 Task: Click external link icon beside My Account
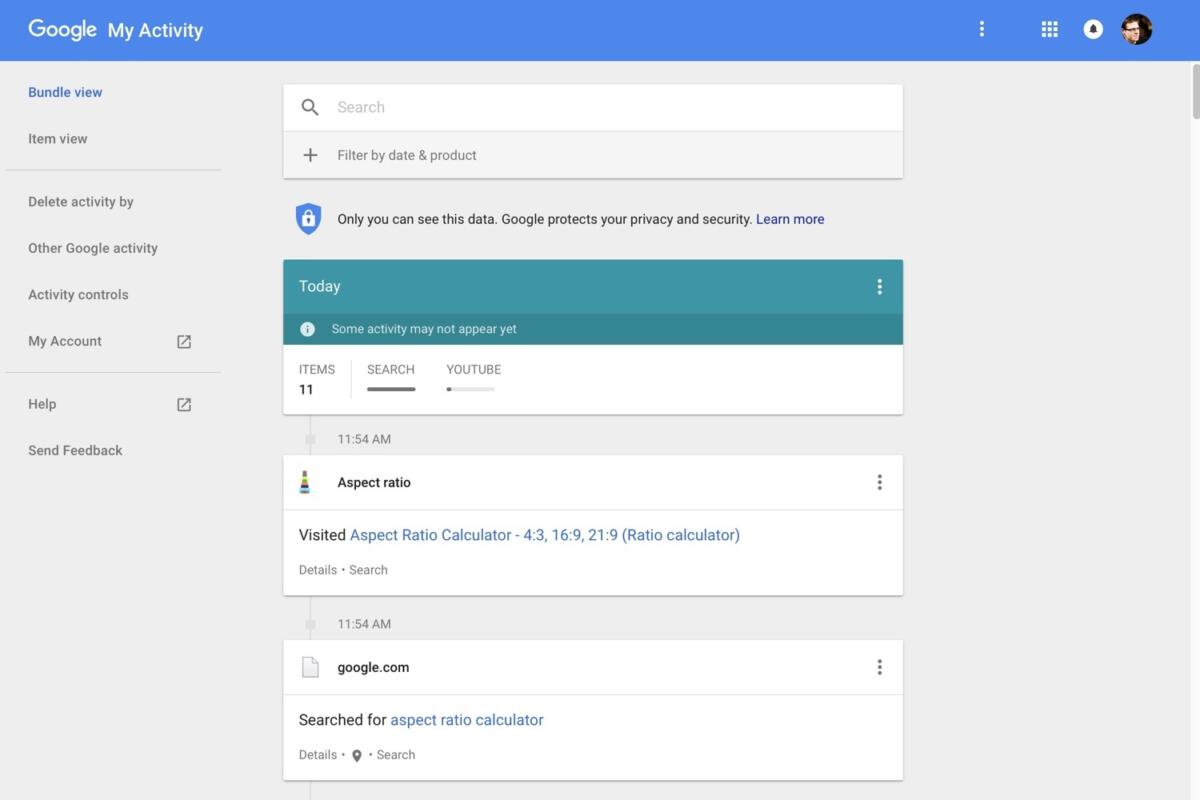coord(184,342)
